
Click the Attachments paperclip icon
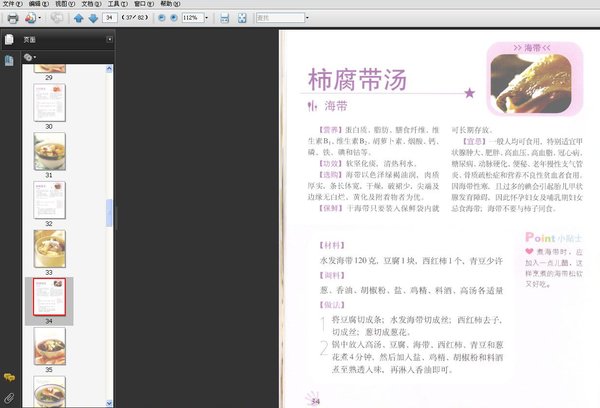[9, 398]
